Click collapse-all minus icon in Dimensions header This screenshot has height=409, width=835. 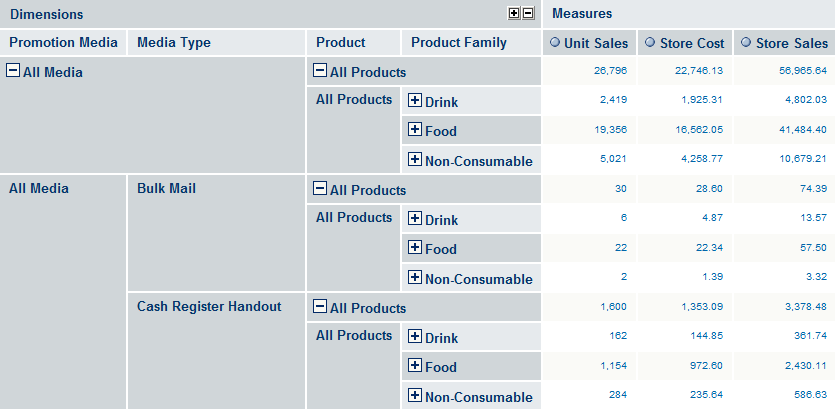tap(528, 14)
